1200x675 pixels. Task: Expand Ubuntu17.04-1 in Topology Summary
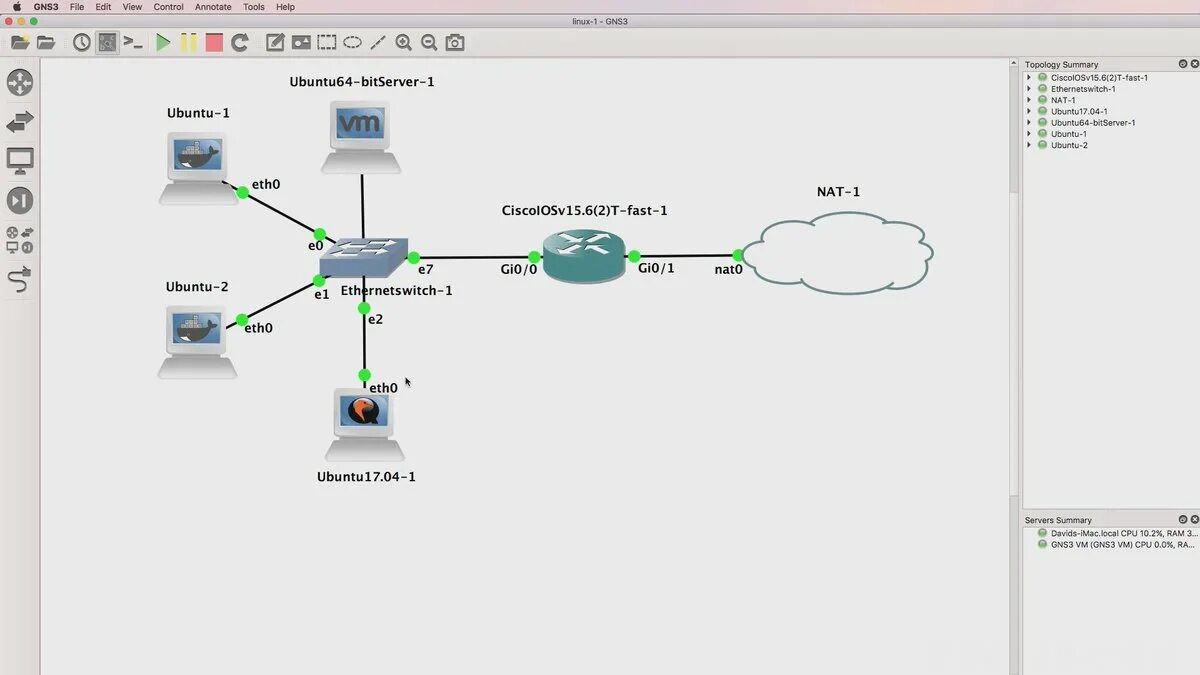tap(1029, 111)
